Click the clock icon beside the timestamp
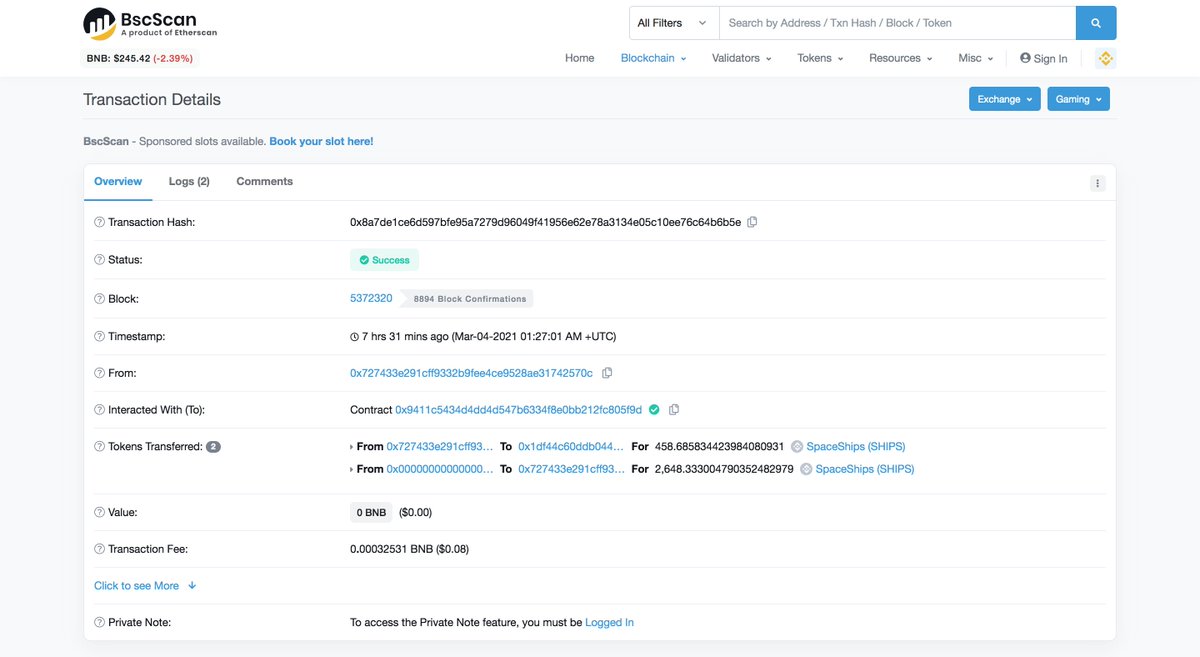 [x=354, y=337]
